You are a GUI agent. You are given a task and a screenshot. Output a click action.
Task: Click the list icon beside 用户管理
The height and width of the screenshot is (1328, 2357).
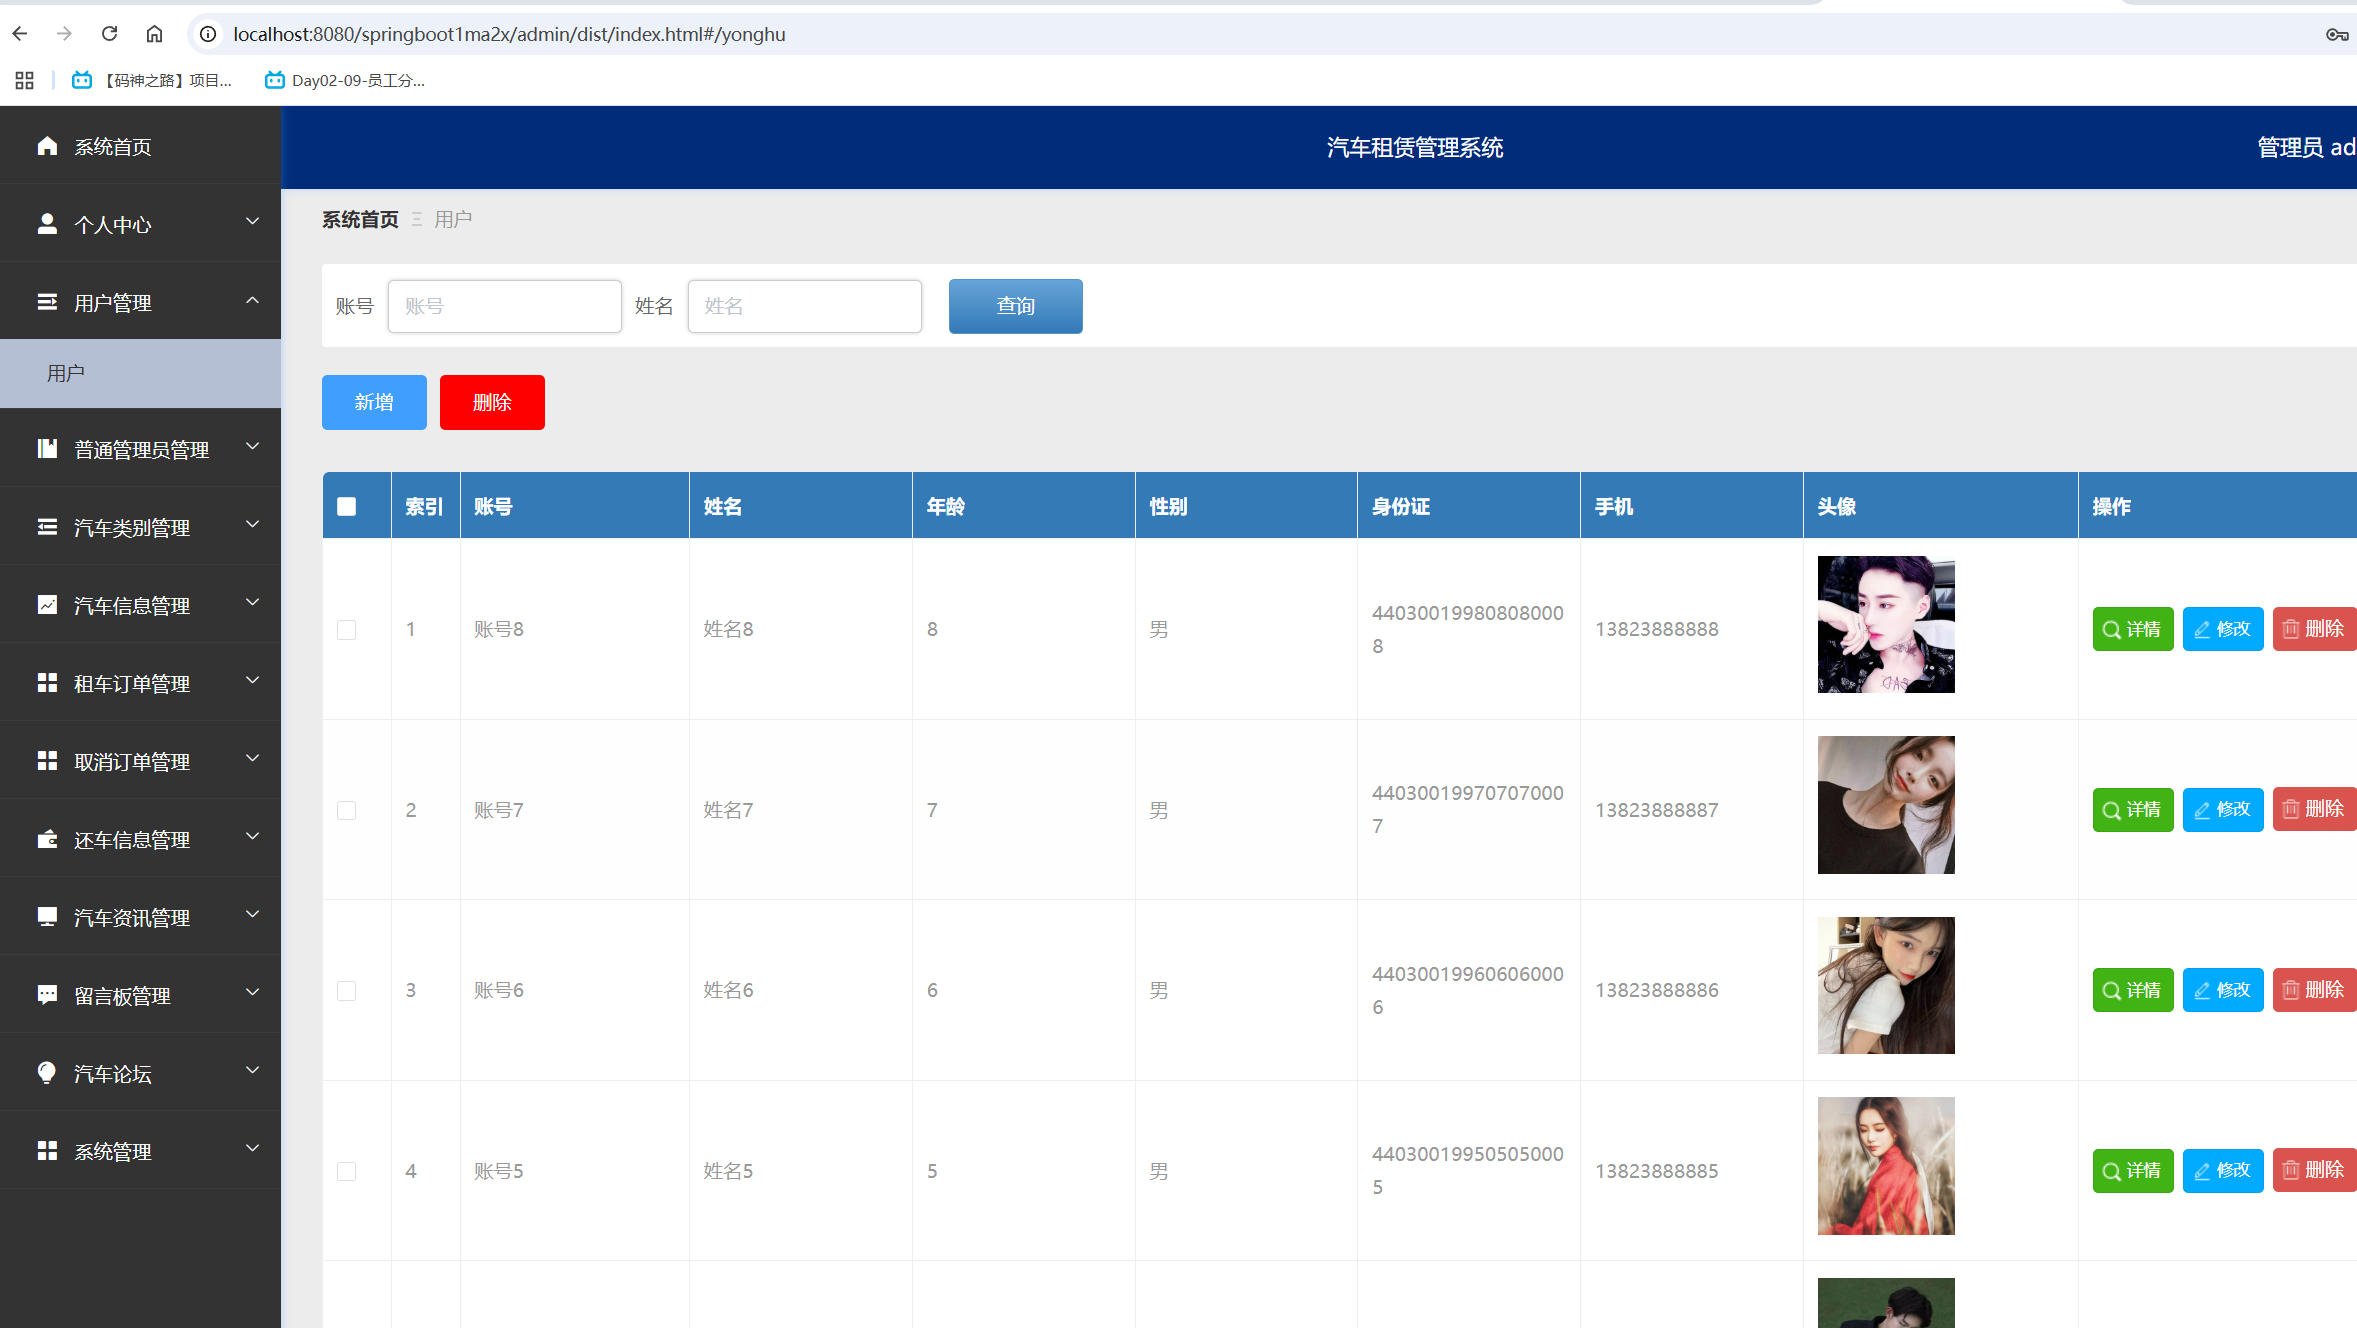tap(47, 302)
